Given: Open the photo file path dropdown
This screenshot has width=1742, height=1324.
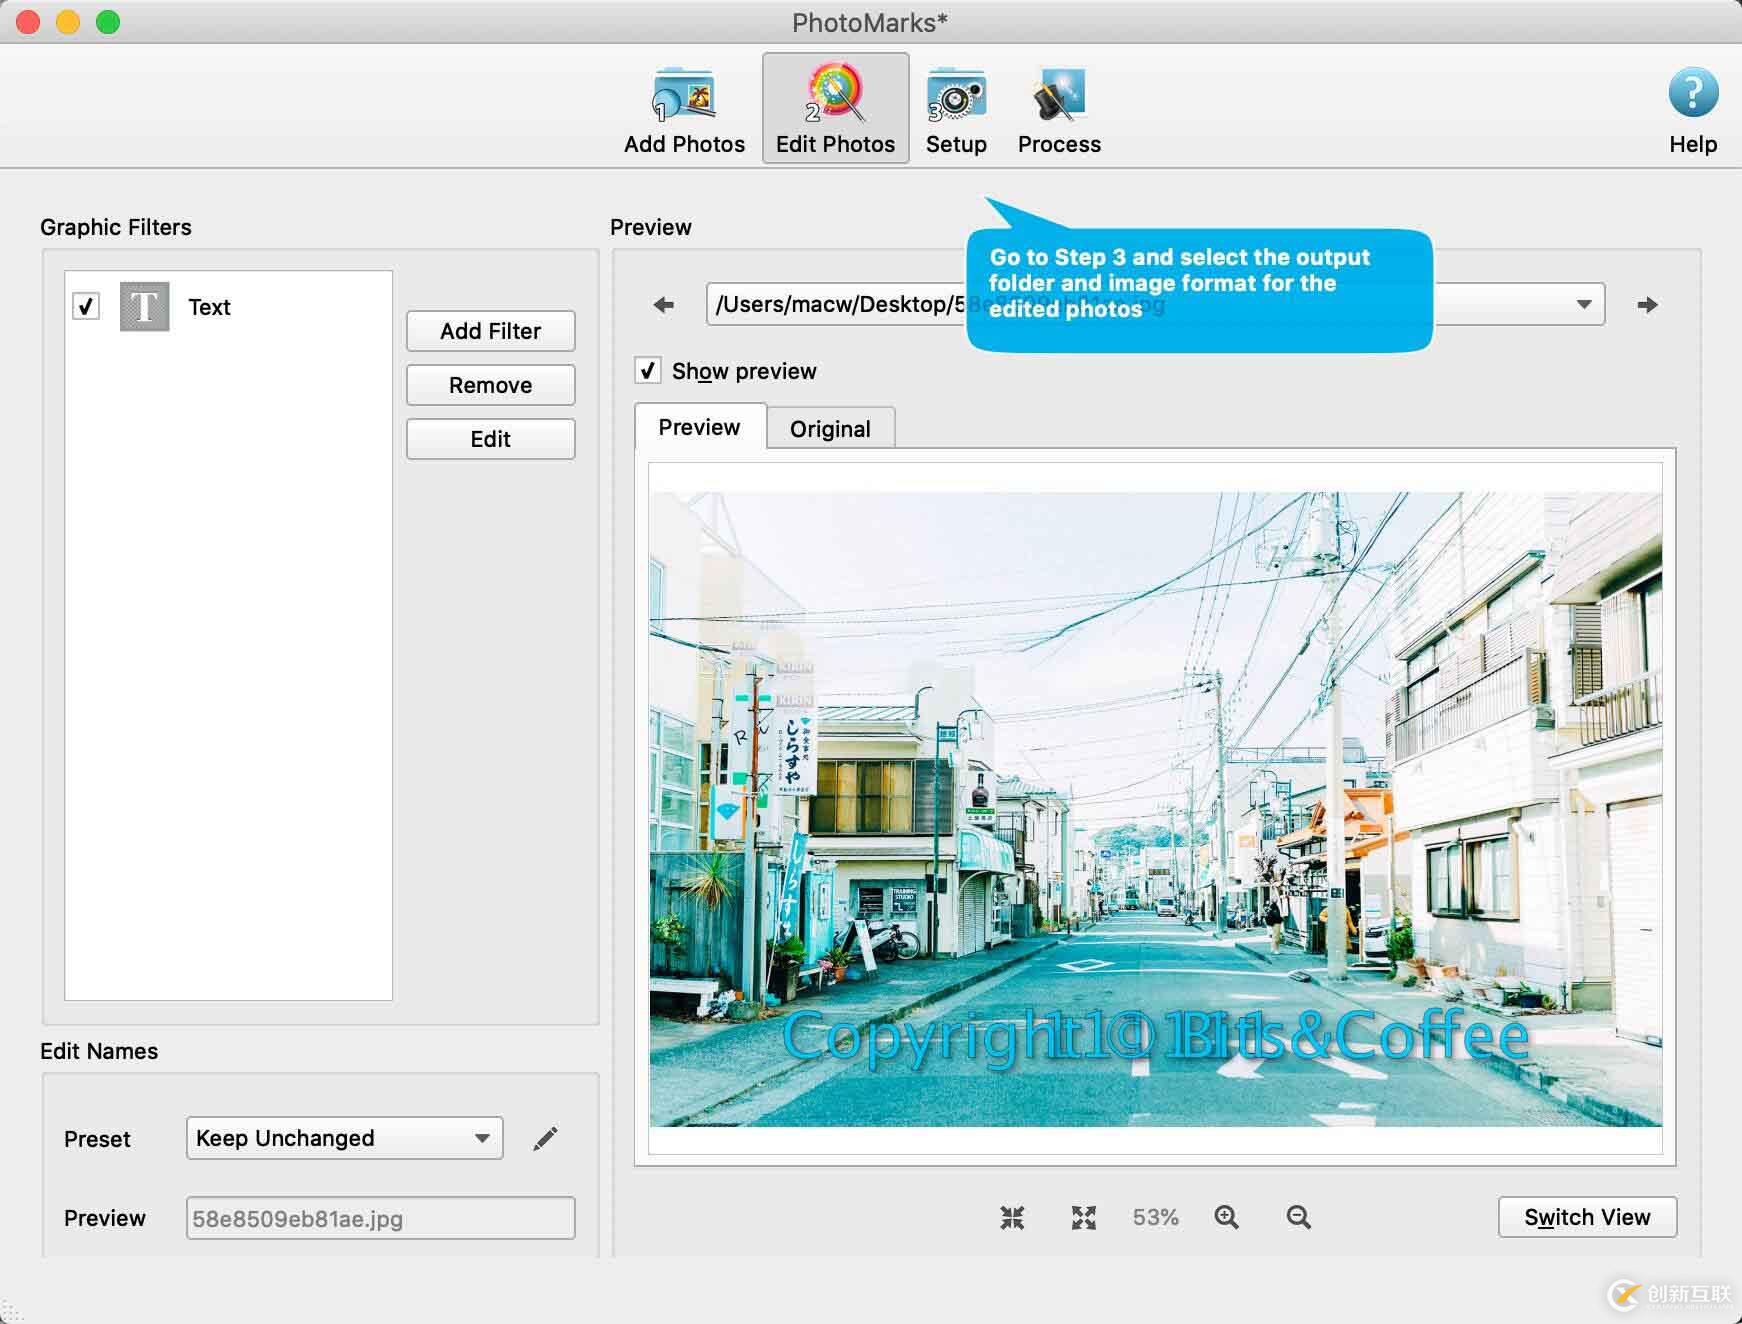Looking at the screenshot, I should (1583, 304).
